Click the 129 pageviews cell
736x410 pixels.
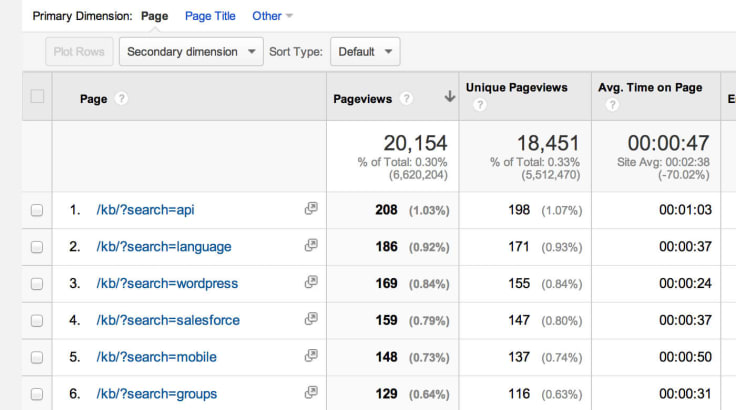[x=386, y=394]
